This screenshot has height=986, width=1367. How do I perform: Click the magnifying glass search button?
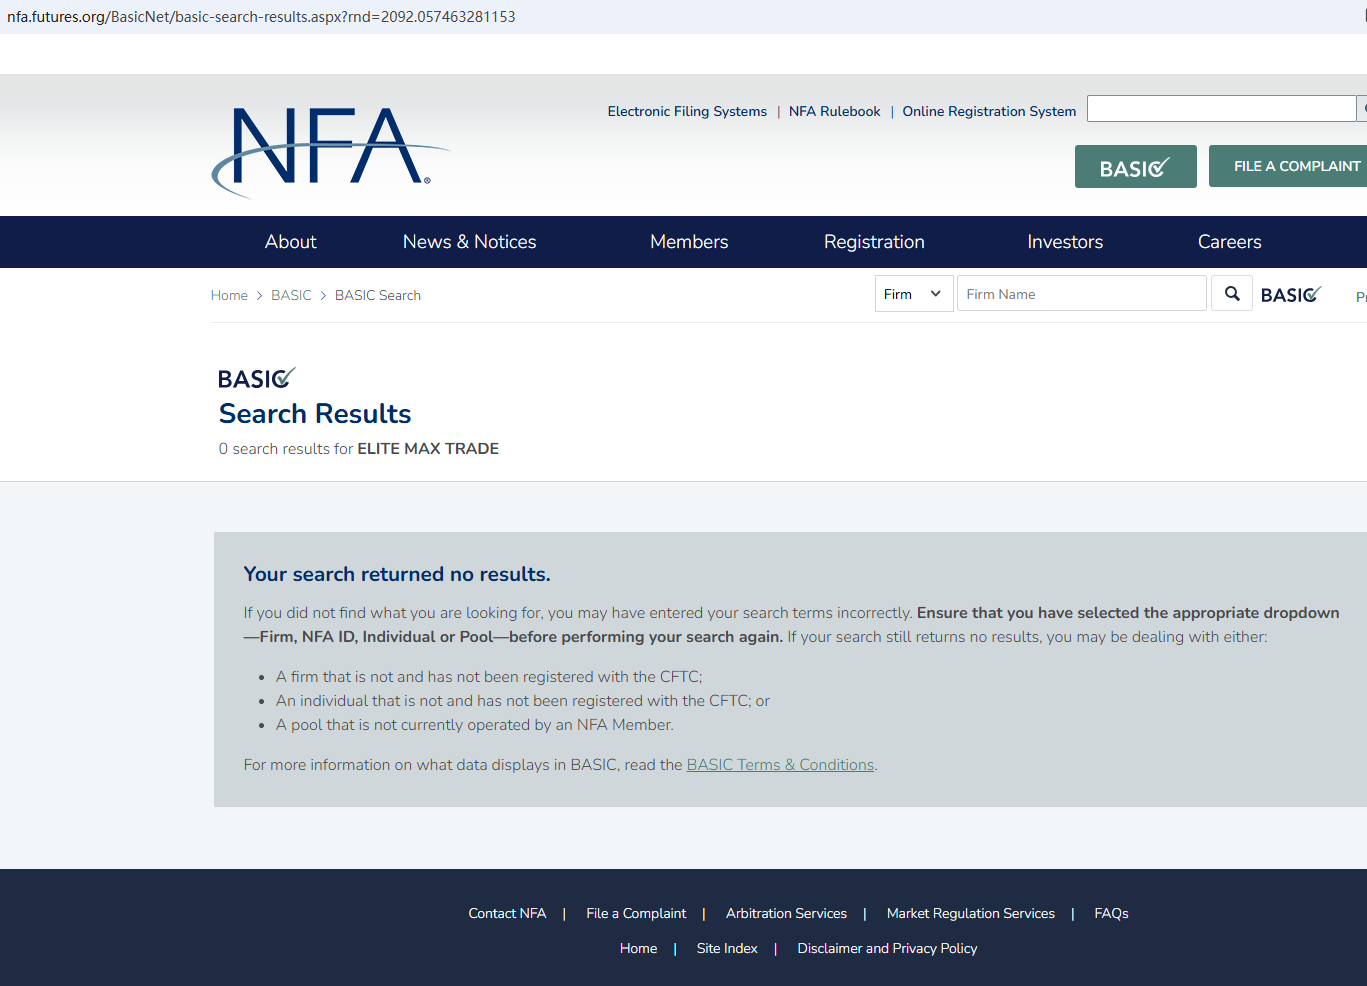(x=1232, y=294)
